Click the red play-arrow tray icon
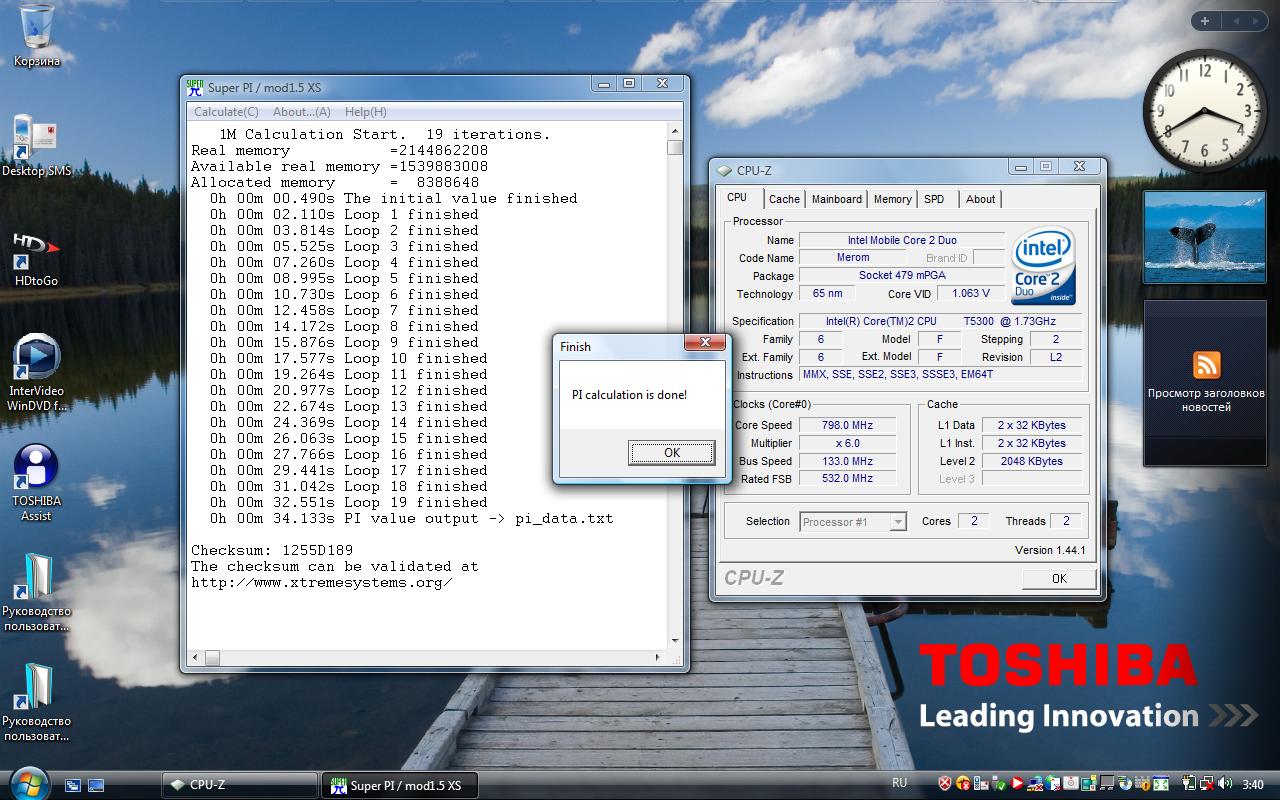This screenshot has height=800, width=1280. click(x=1017, y=783)
